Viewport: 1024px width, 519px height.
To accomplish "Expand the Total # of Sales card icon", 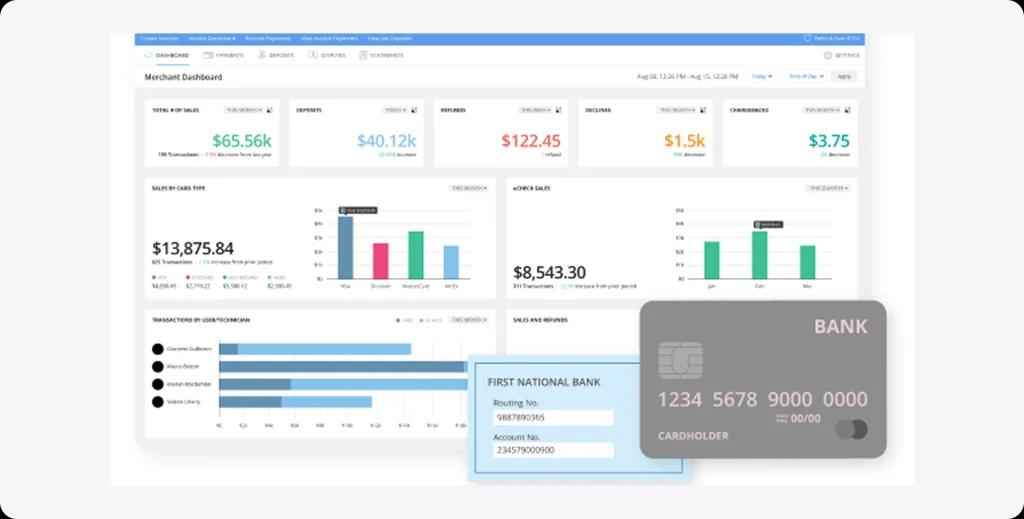I will [x=270, y=110].
